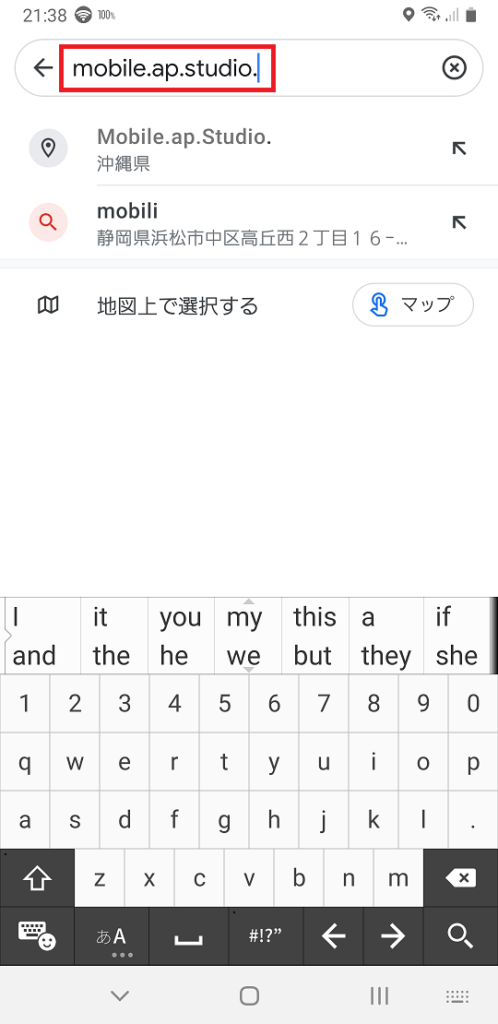The height and width of the screenshot is (1024, 498).
Task: Open the symbols #!? keyboard
Action: pos(266,936)
